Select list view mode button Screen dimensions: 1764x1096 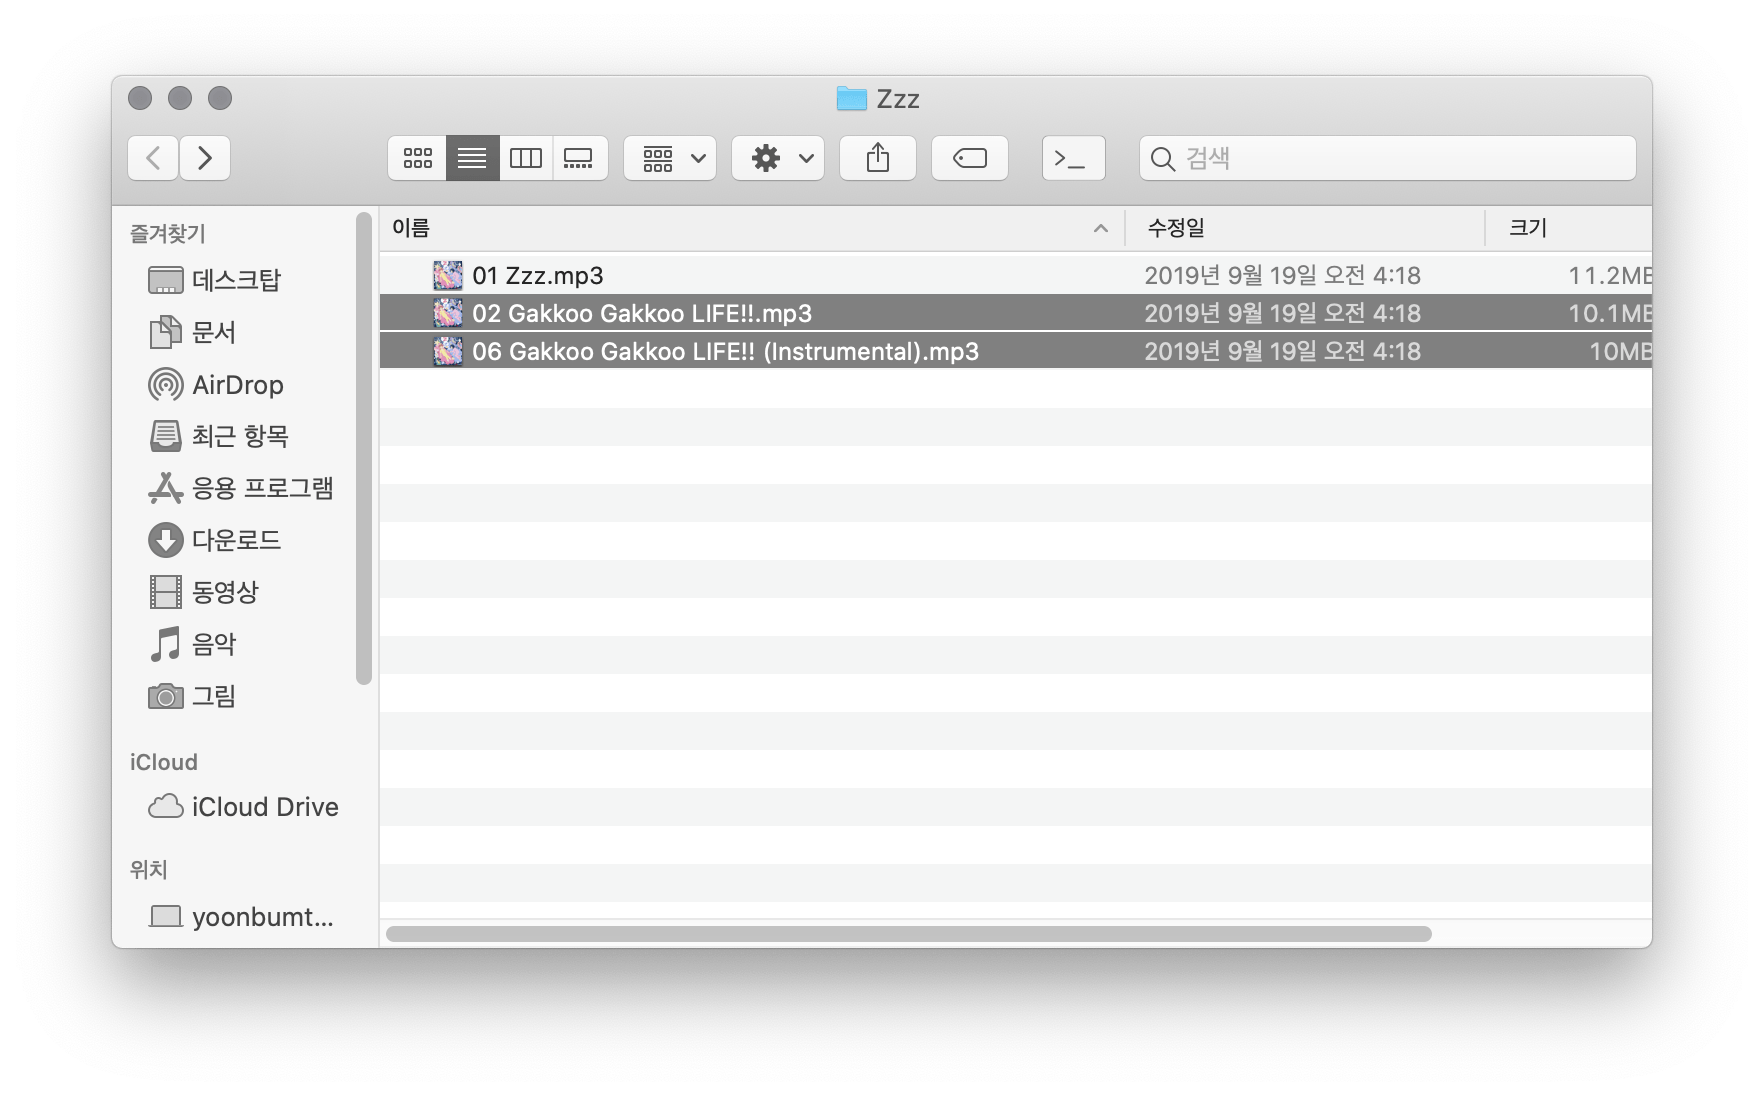472,158
